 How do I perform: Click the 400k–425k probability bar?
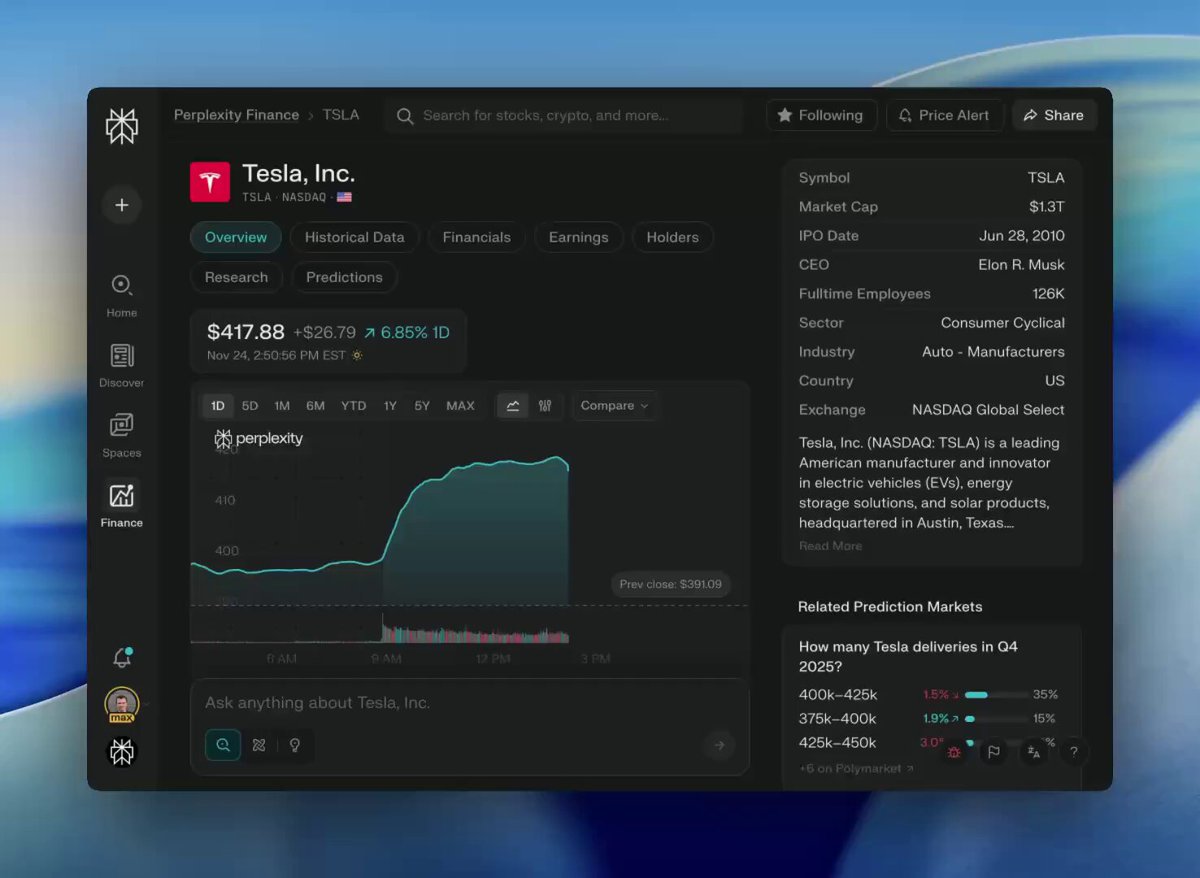tap(996, 694)
